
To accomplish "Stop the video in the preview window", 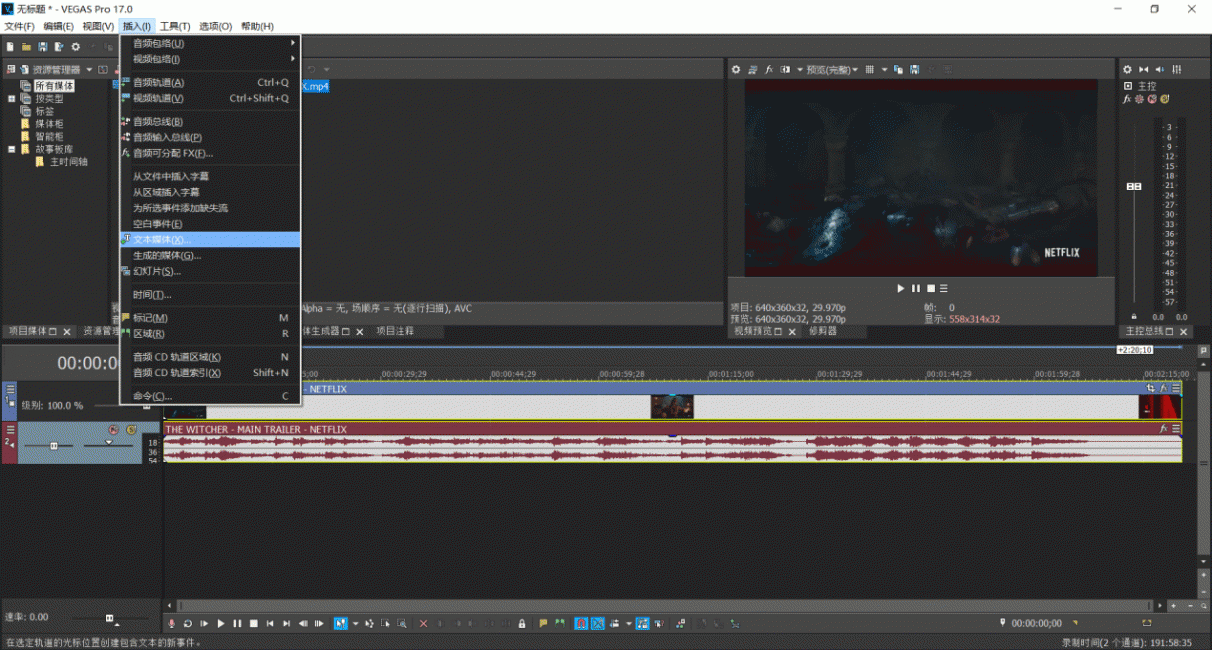I will (930, 288).
